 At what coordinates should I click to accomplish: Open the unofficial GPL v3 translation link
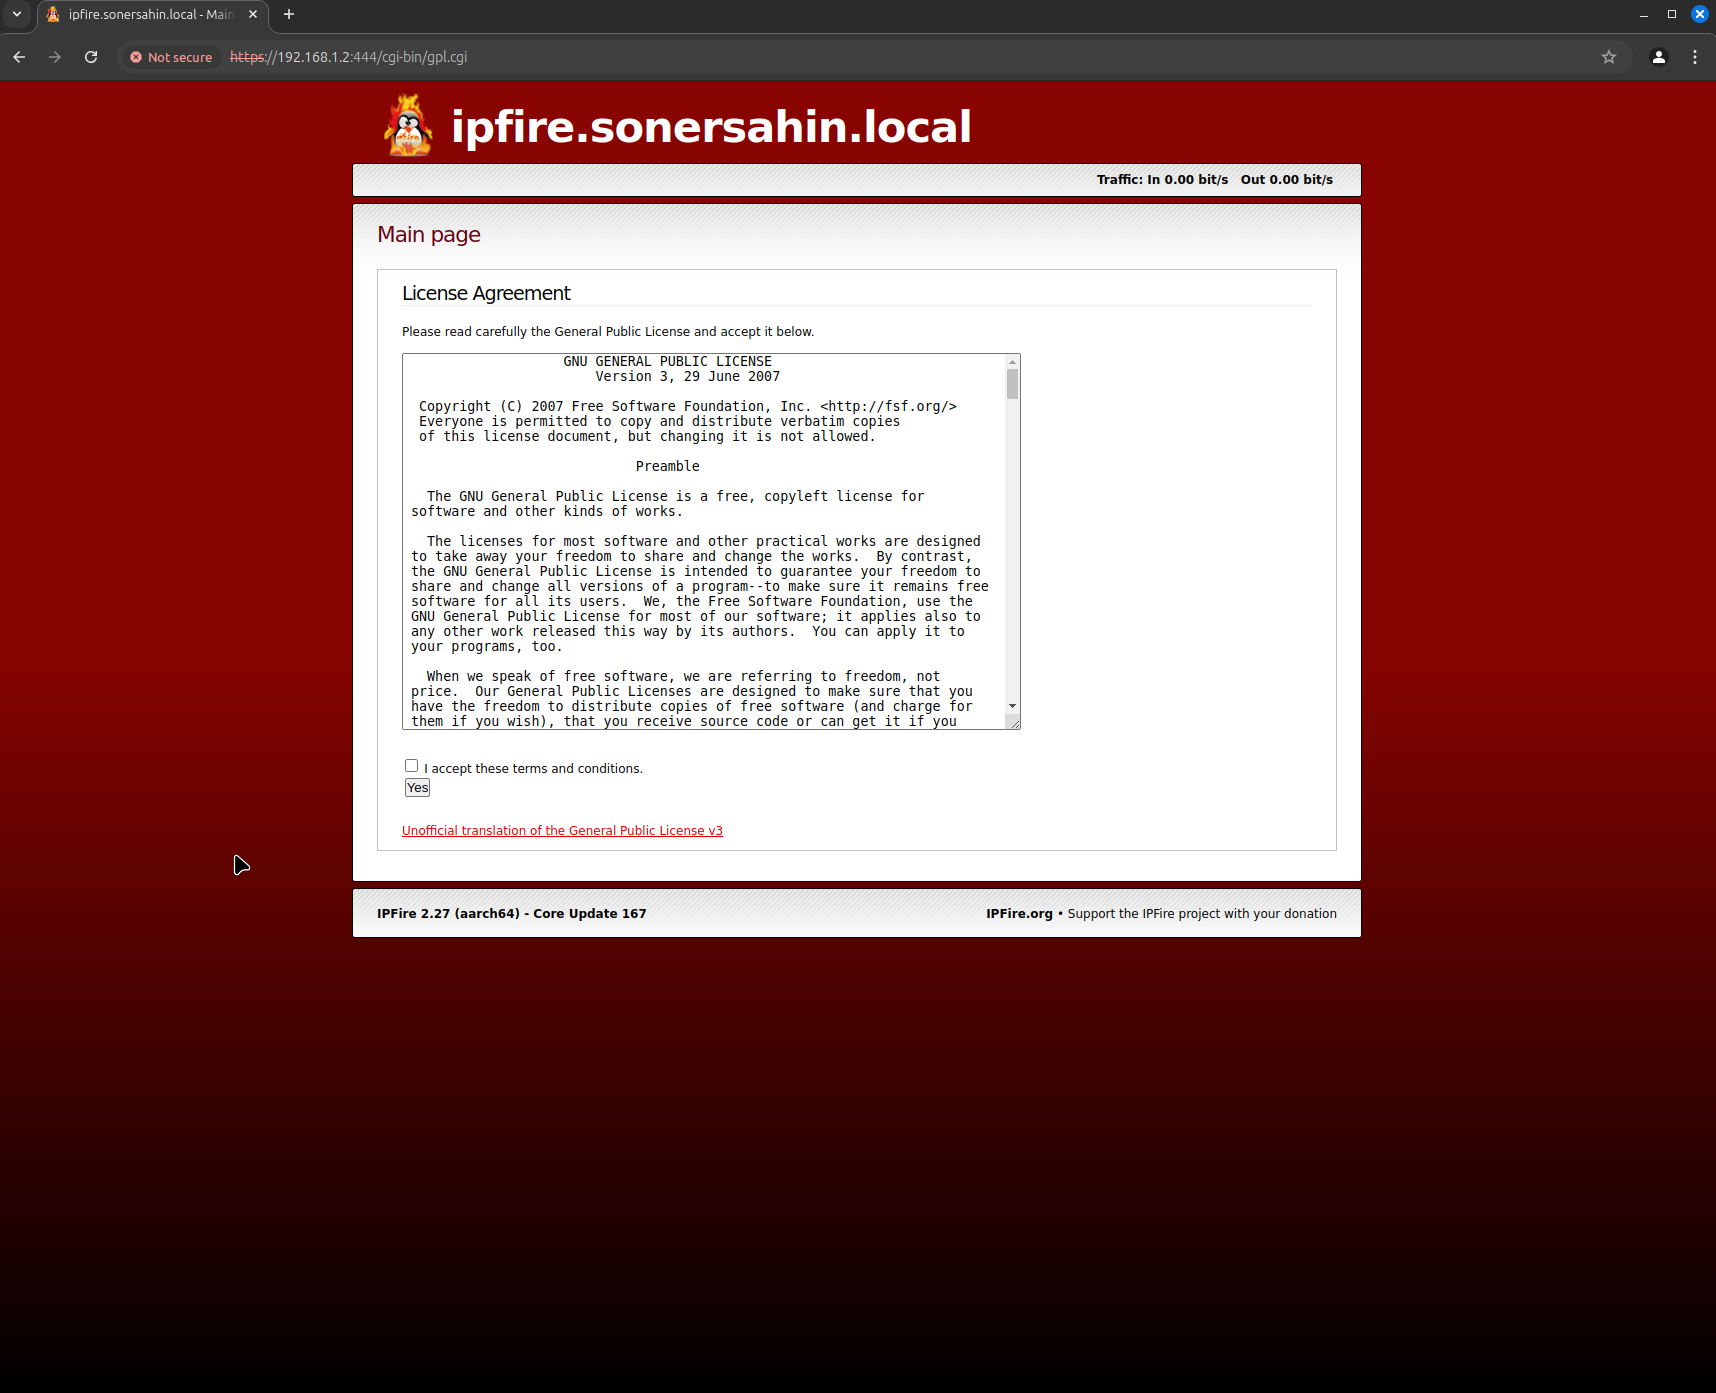tap(562, 830)
